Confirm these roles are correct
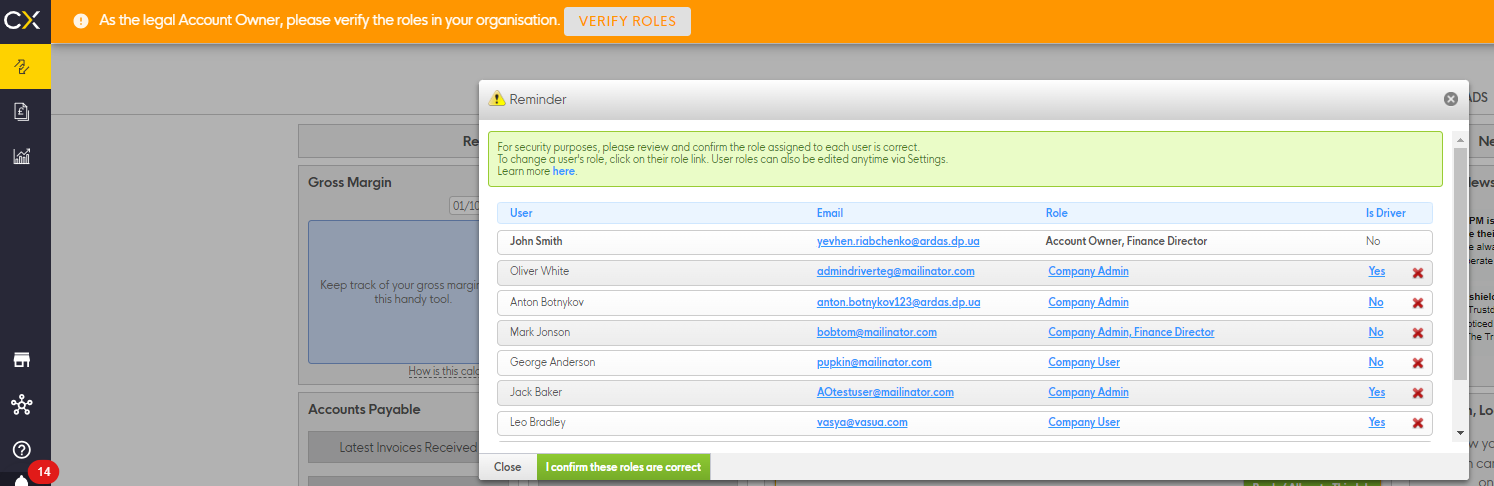1494x486 pixels. click(x=623, y=467)
